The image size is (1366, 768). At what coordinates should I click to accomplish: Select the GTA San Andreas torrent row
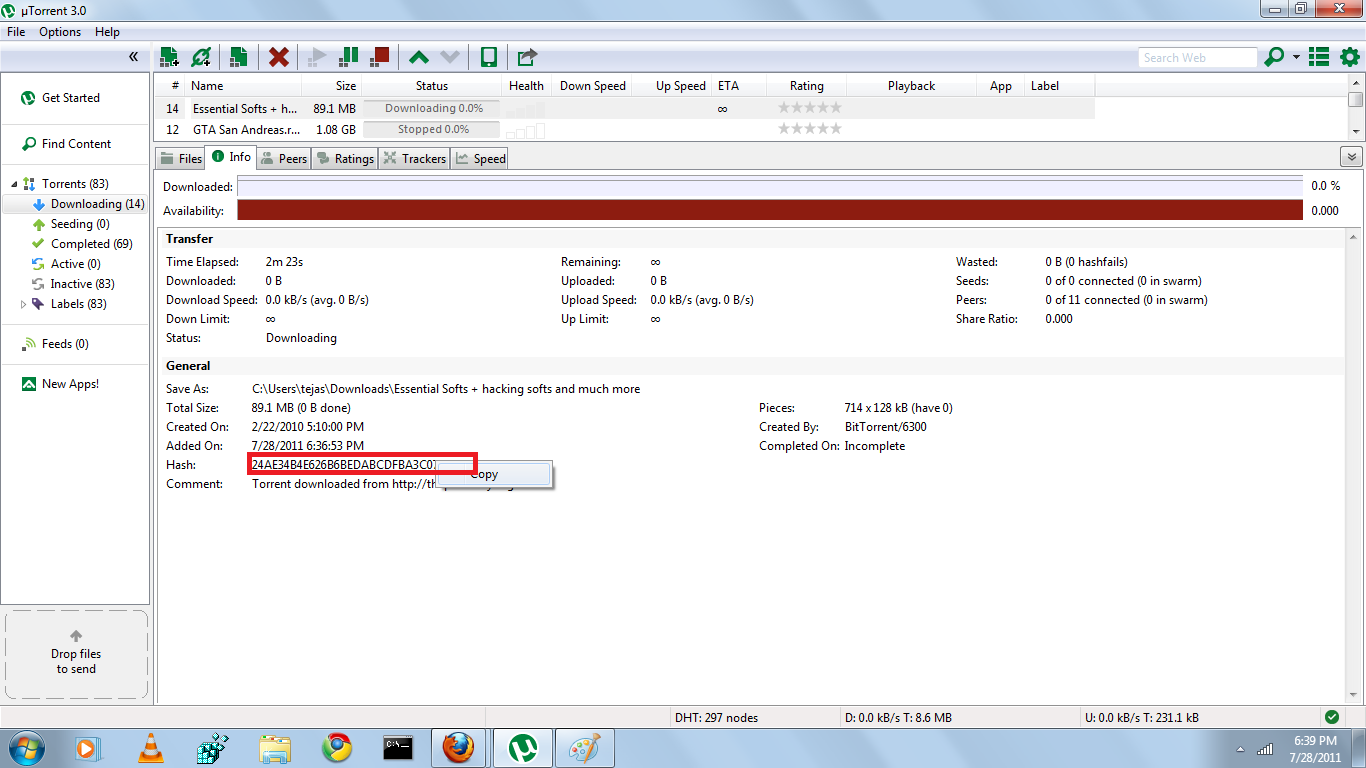(x=625, y=129)
